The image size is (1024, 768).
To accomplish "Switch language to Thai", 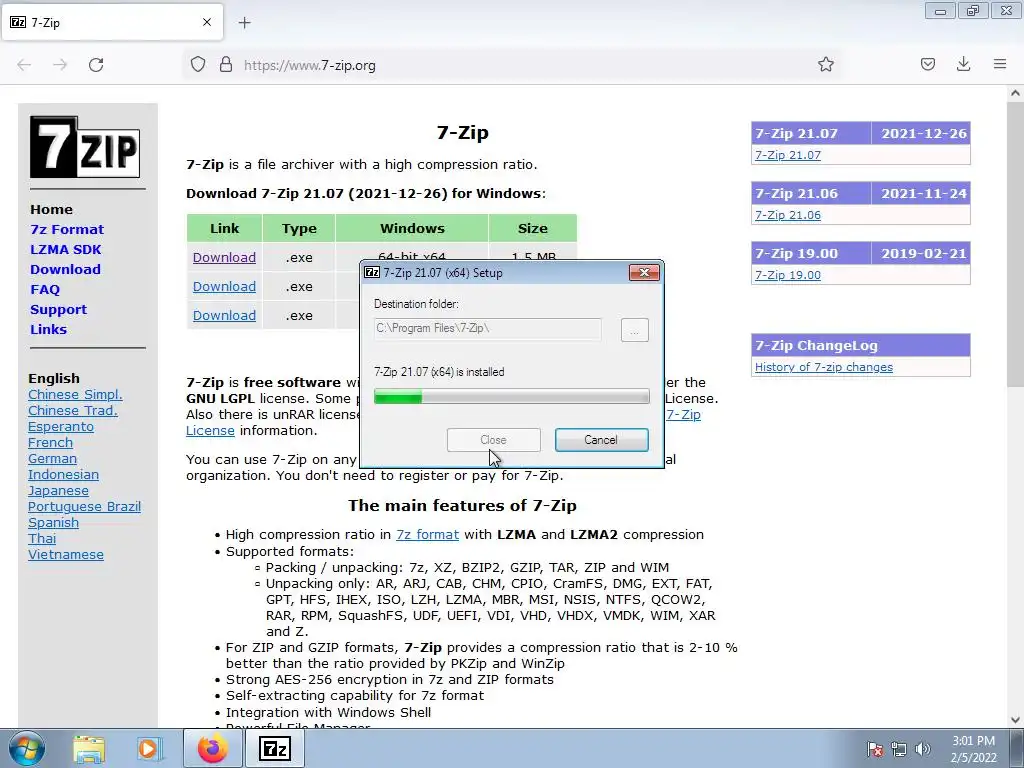I will (x=42, y=539).
